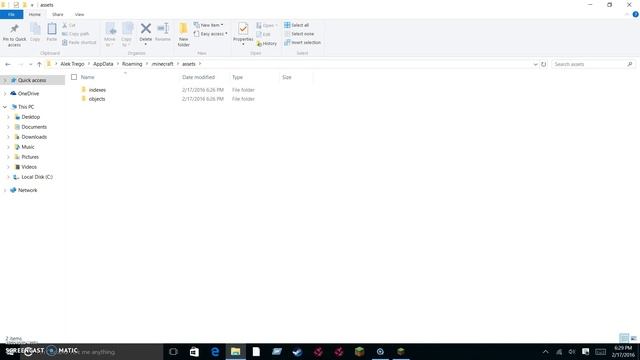Select the indexes folder
This screenshot has width=640, height=360.
pos(97,90)
